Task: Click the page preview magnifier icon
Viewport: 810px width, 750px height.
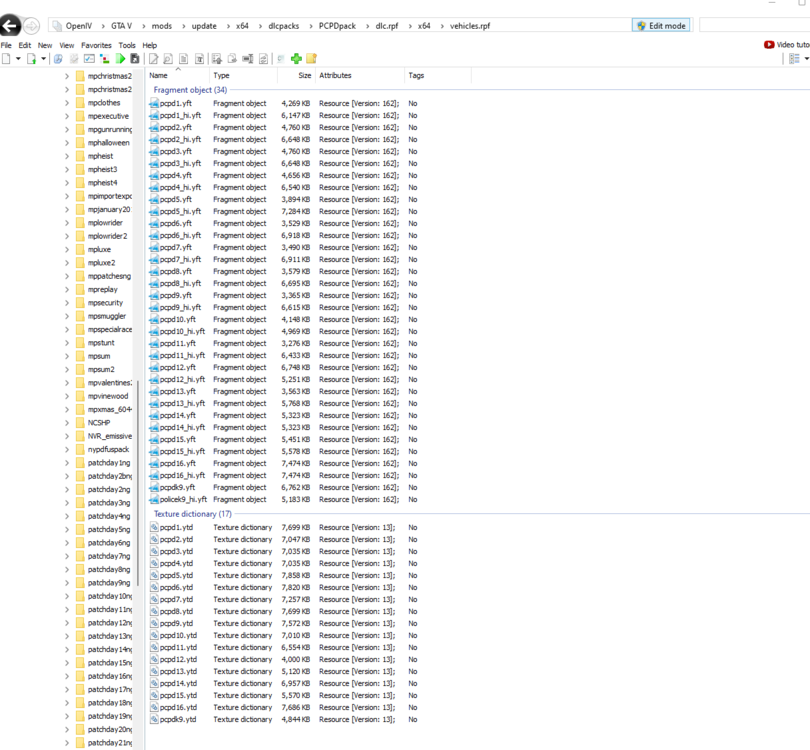Action: (167, 58)
